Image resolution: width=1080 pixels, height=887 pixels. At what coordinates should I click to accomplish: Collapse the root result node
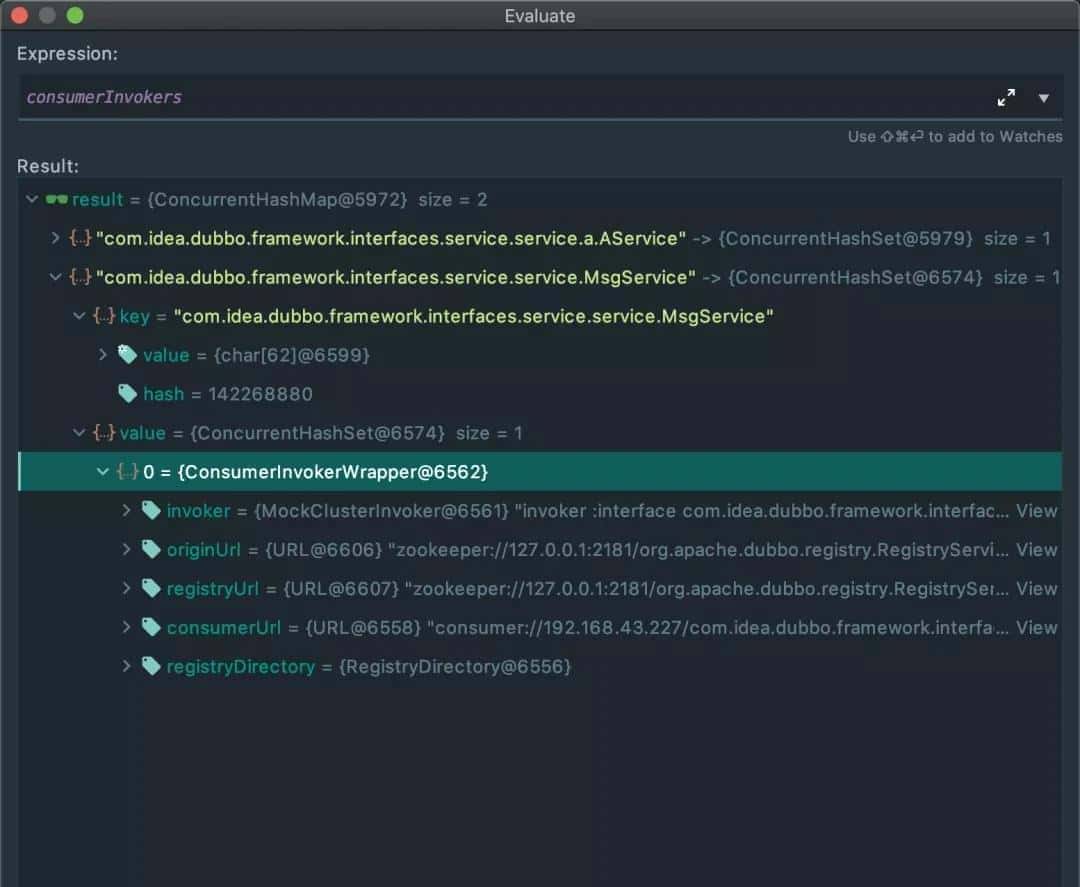(32, 200)
